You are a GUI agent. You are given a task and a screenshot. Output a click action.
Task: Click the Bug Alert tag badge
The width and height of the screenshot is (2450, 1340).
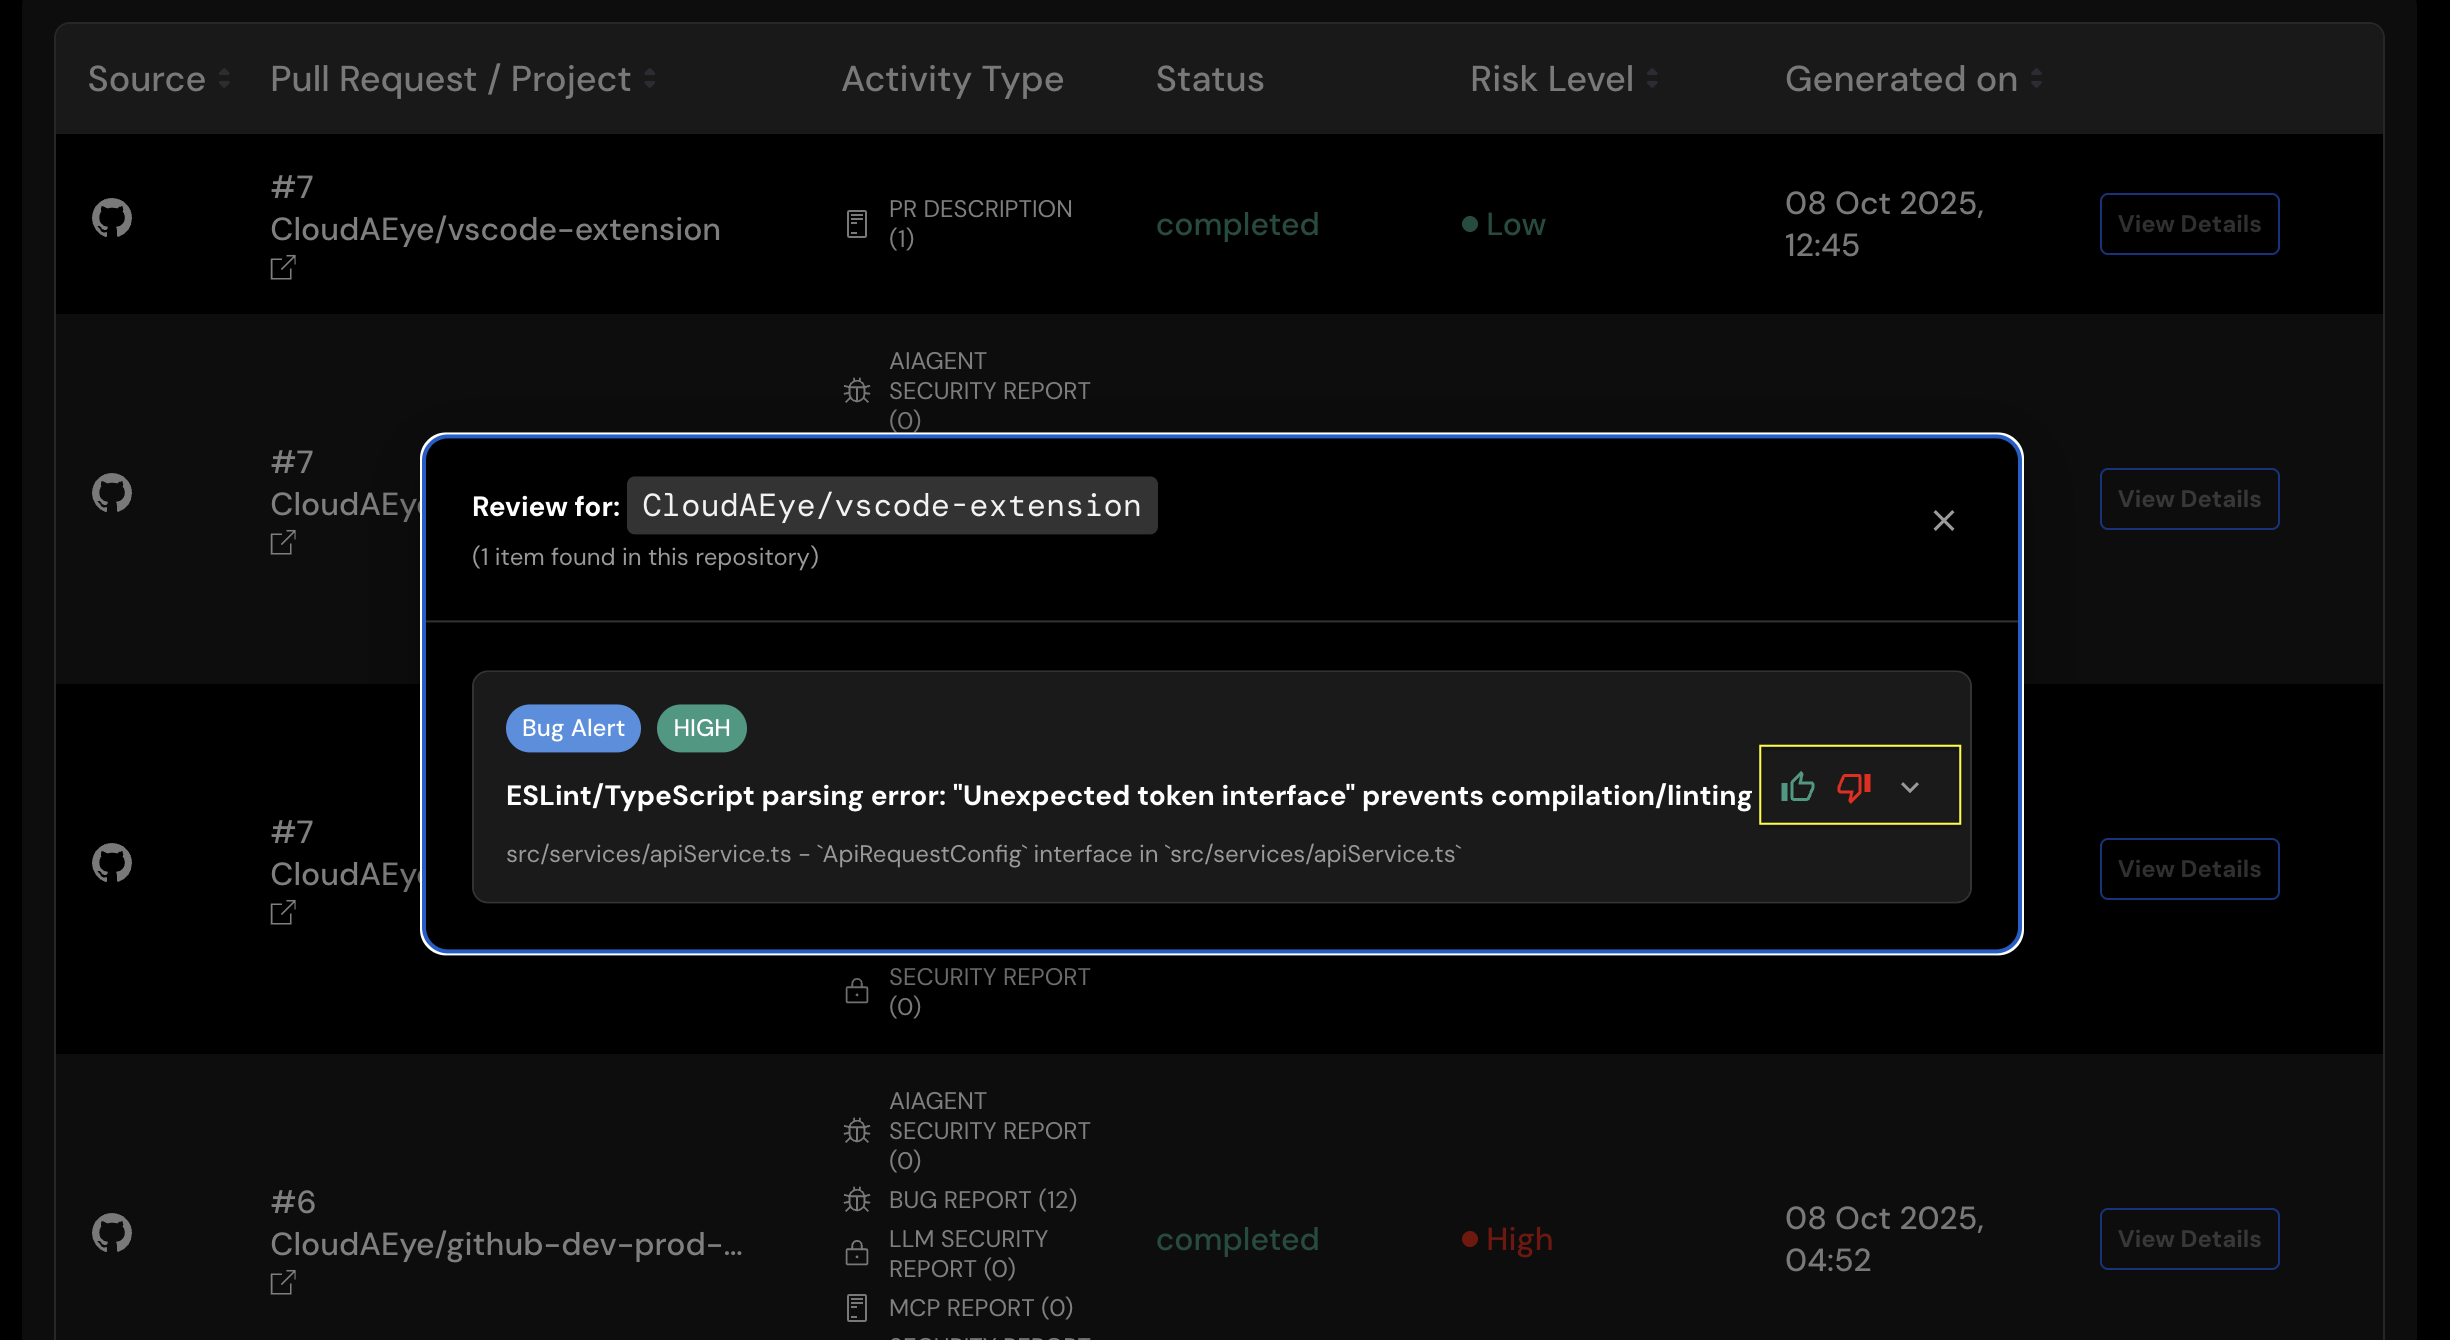click(x=573, y=728)
